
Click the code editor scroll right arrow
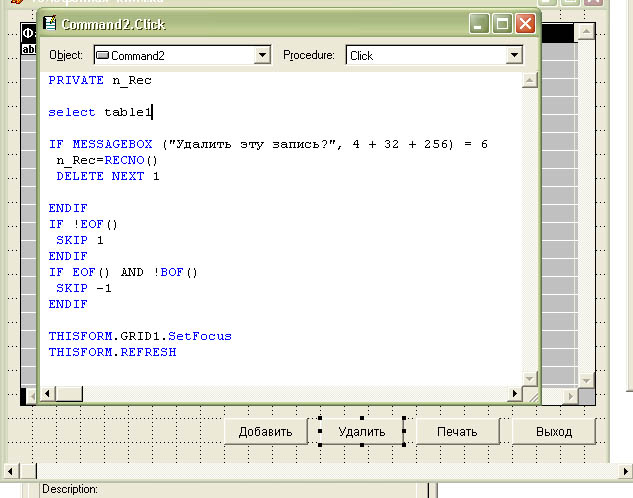[515, 393]
